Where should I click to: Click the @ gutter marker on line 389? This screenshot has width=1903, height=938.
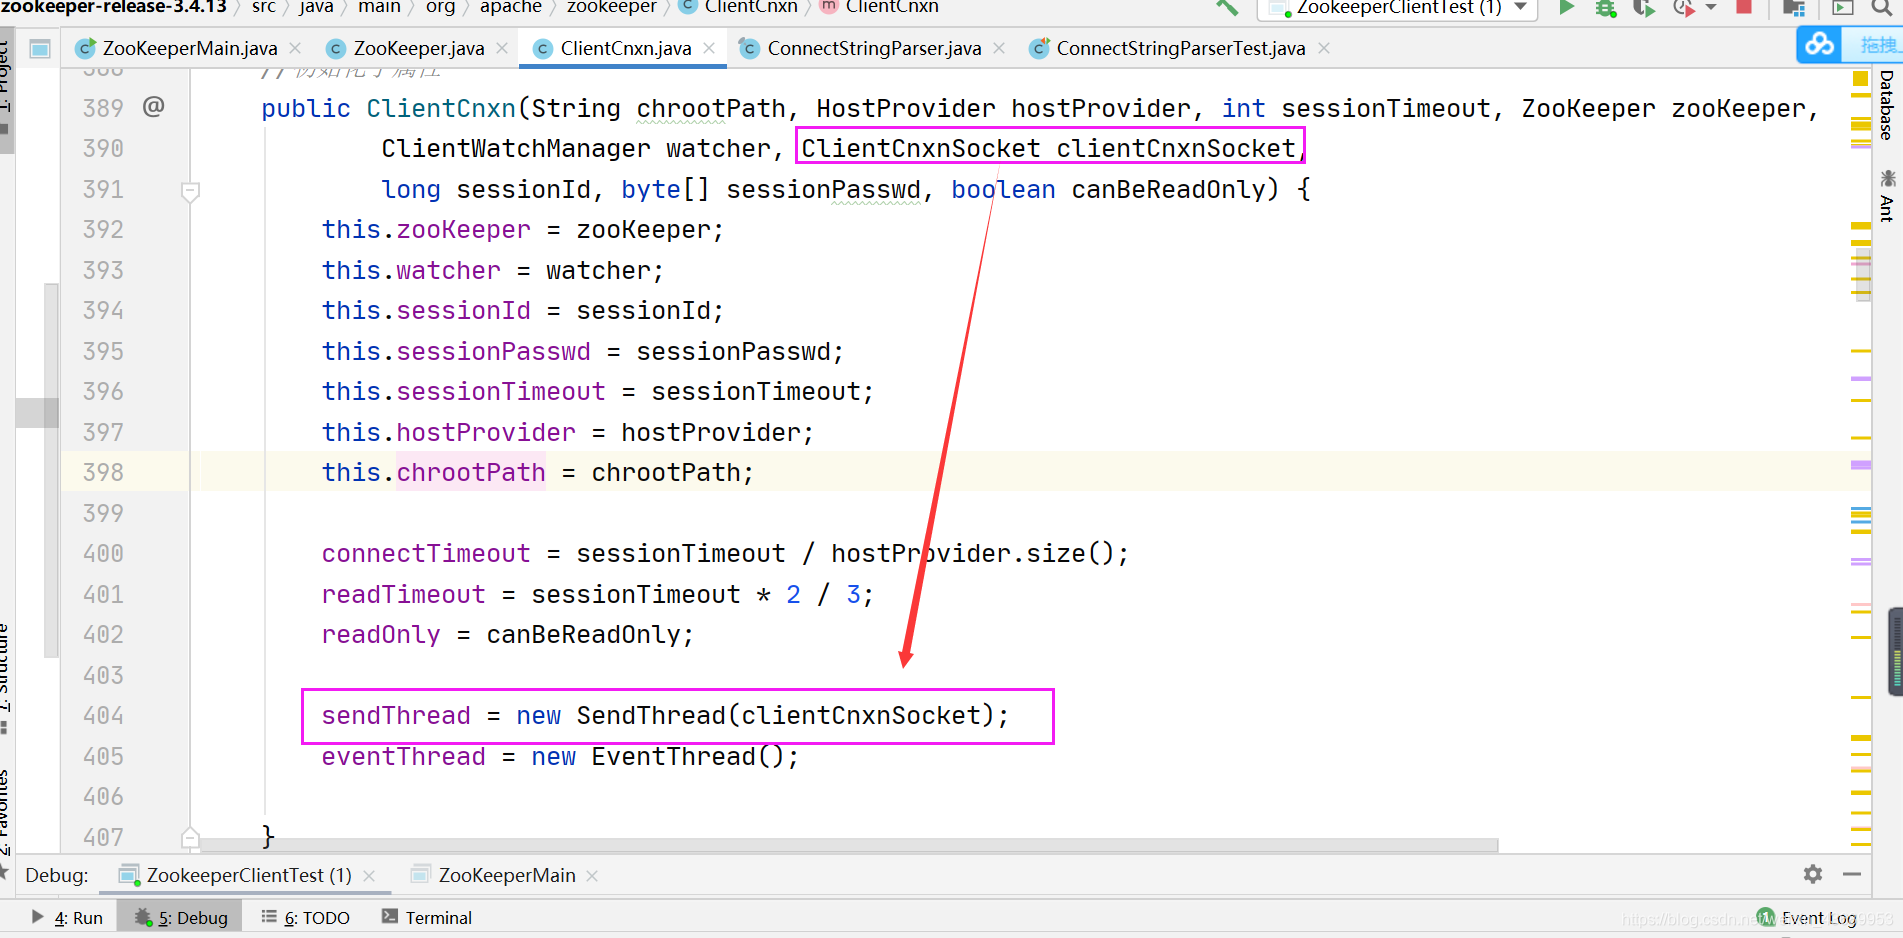(153, 106)
